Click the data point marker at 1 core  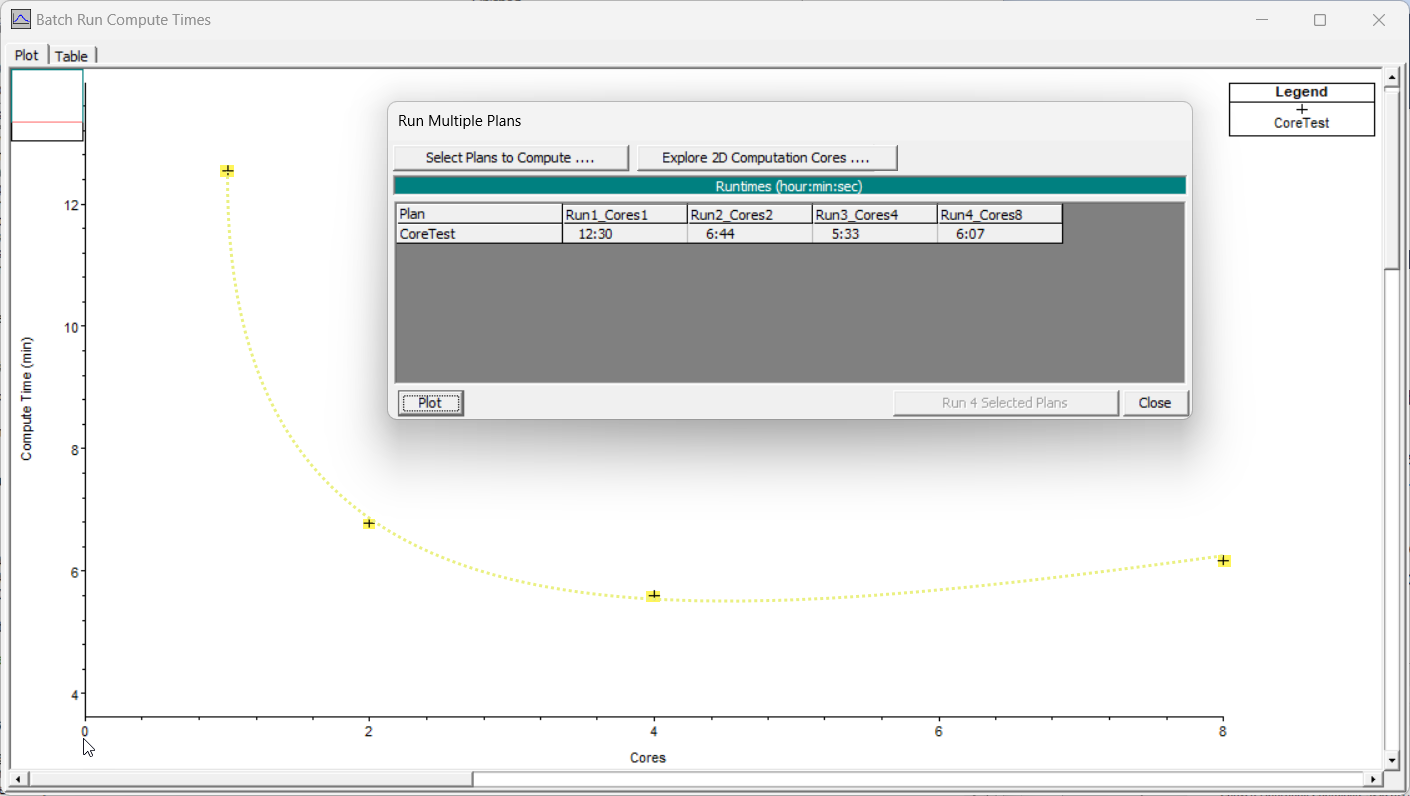click(227, 171)
